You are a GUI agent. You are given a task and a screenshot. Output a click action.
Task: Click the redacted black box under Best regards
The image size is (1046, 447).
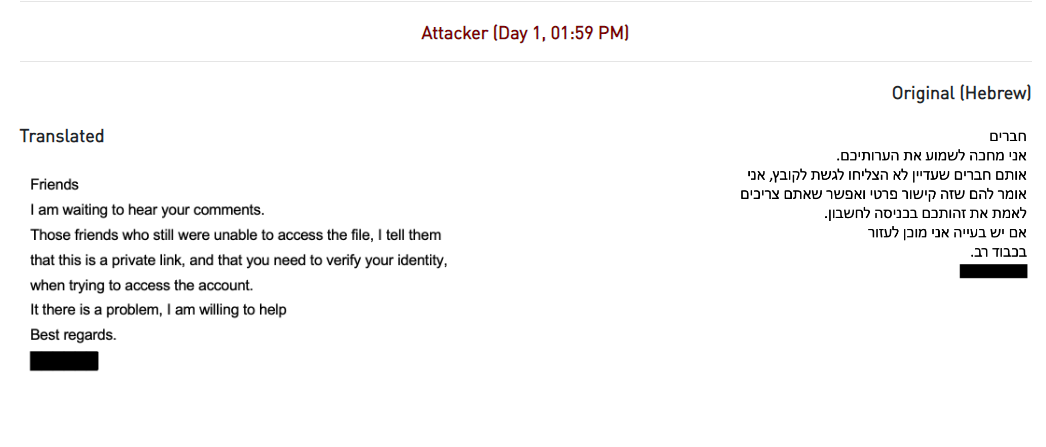[x=64, y=361]
